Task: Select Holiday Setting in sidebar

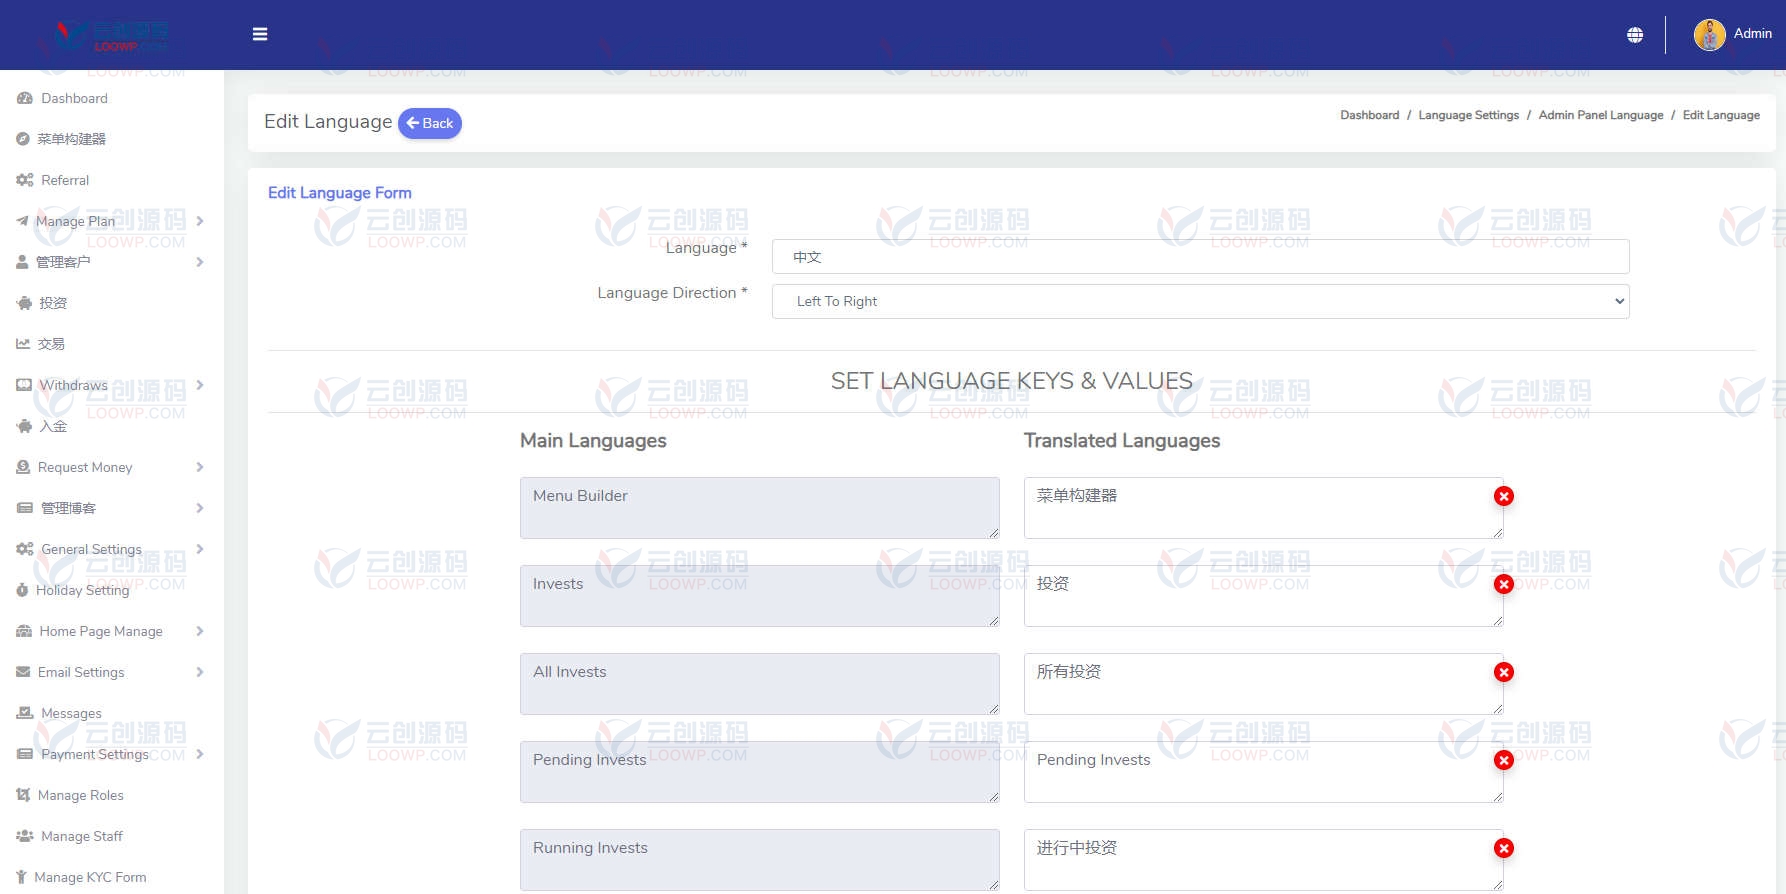Action: point(83,590)
